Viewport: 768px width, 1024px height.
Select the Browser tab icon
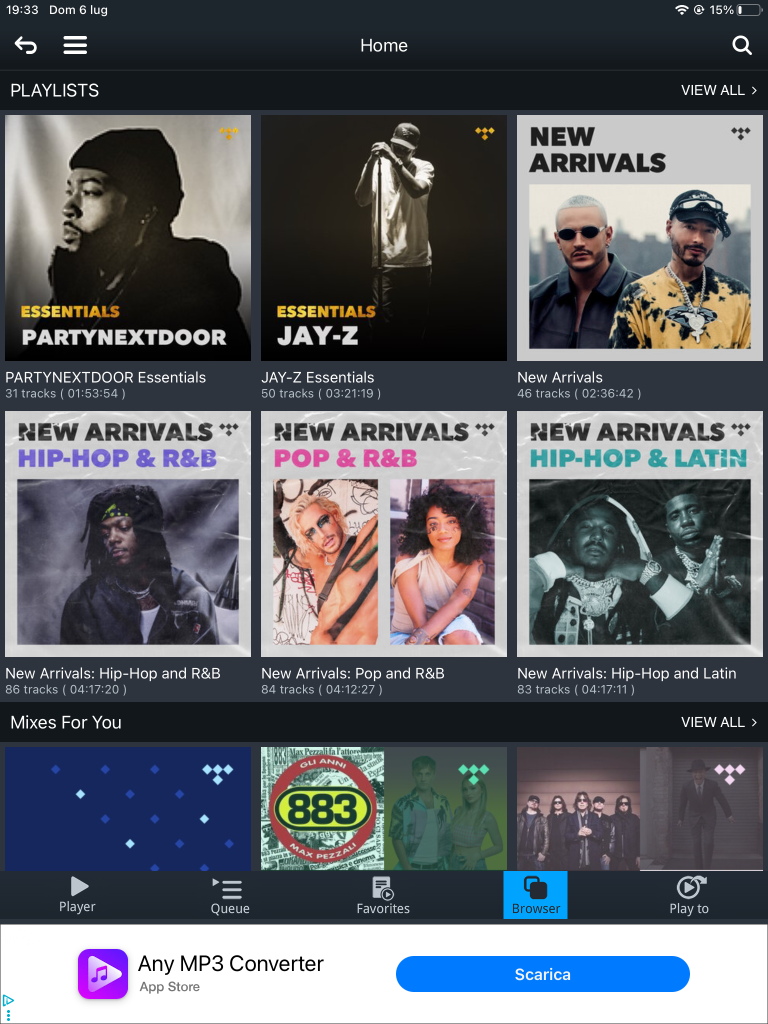(536, 888)
